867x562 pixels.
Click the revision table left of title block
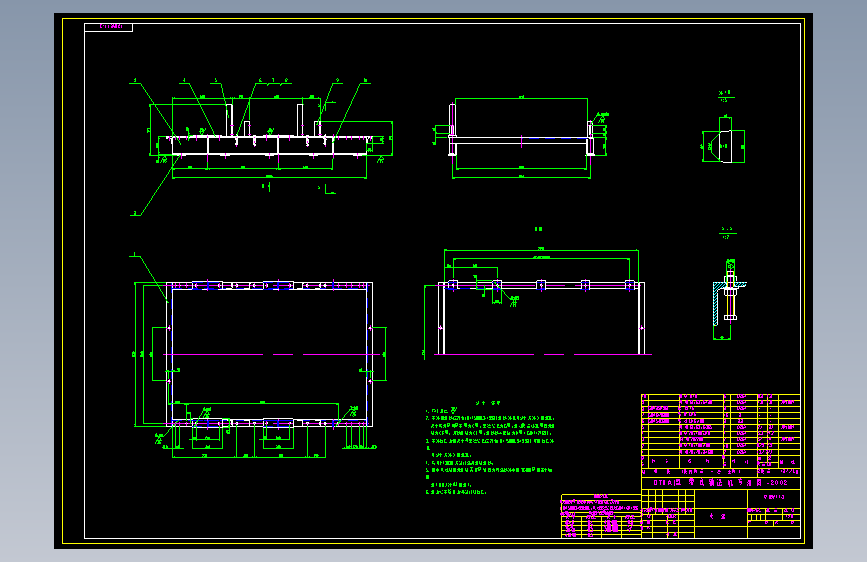tap(601, 516)
